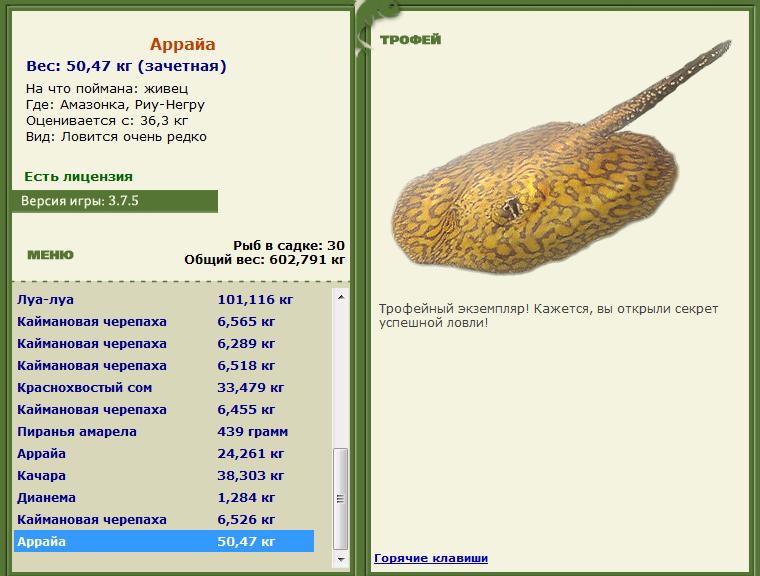Click the Трофейный экземпляр message text
The width and height of the screenshot is (760, 576).
click(x=549, y=316)
